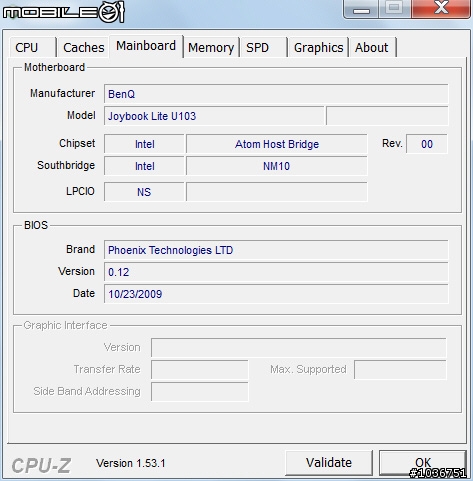Click the Max. Supported field
Screen dimensions: 473x481
pyautogui.click(x=400, y=370)
